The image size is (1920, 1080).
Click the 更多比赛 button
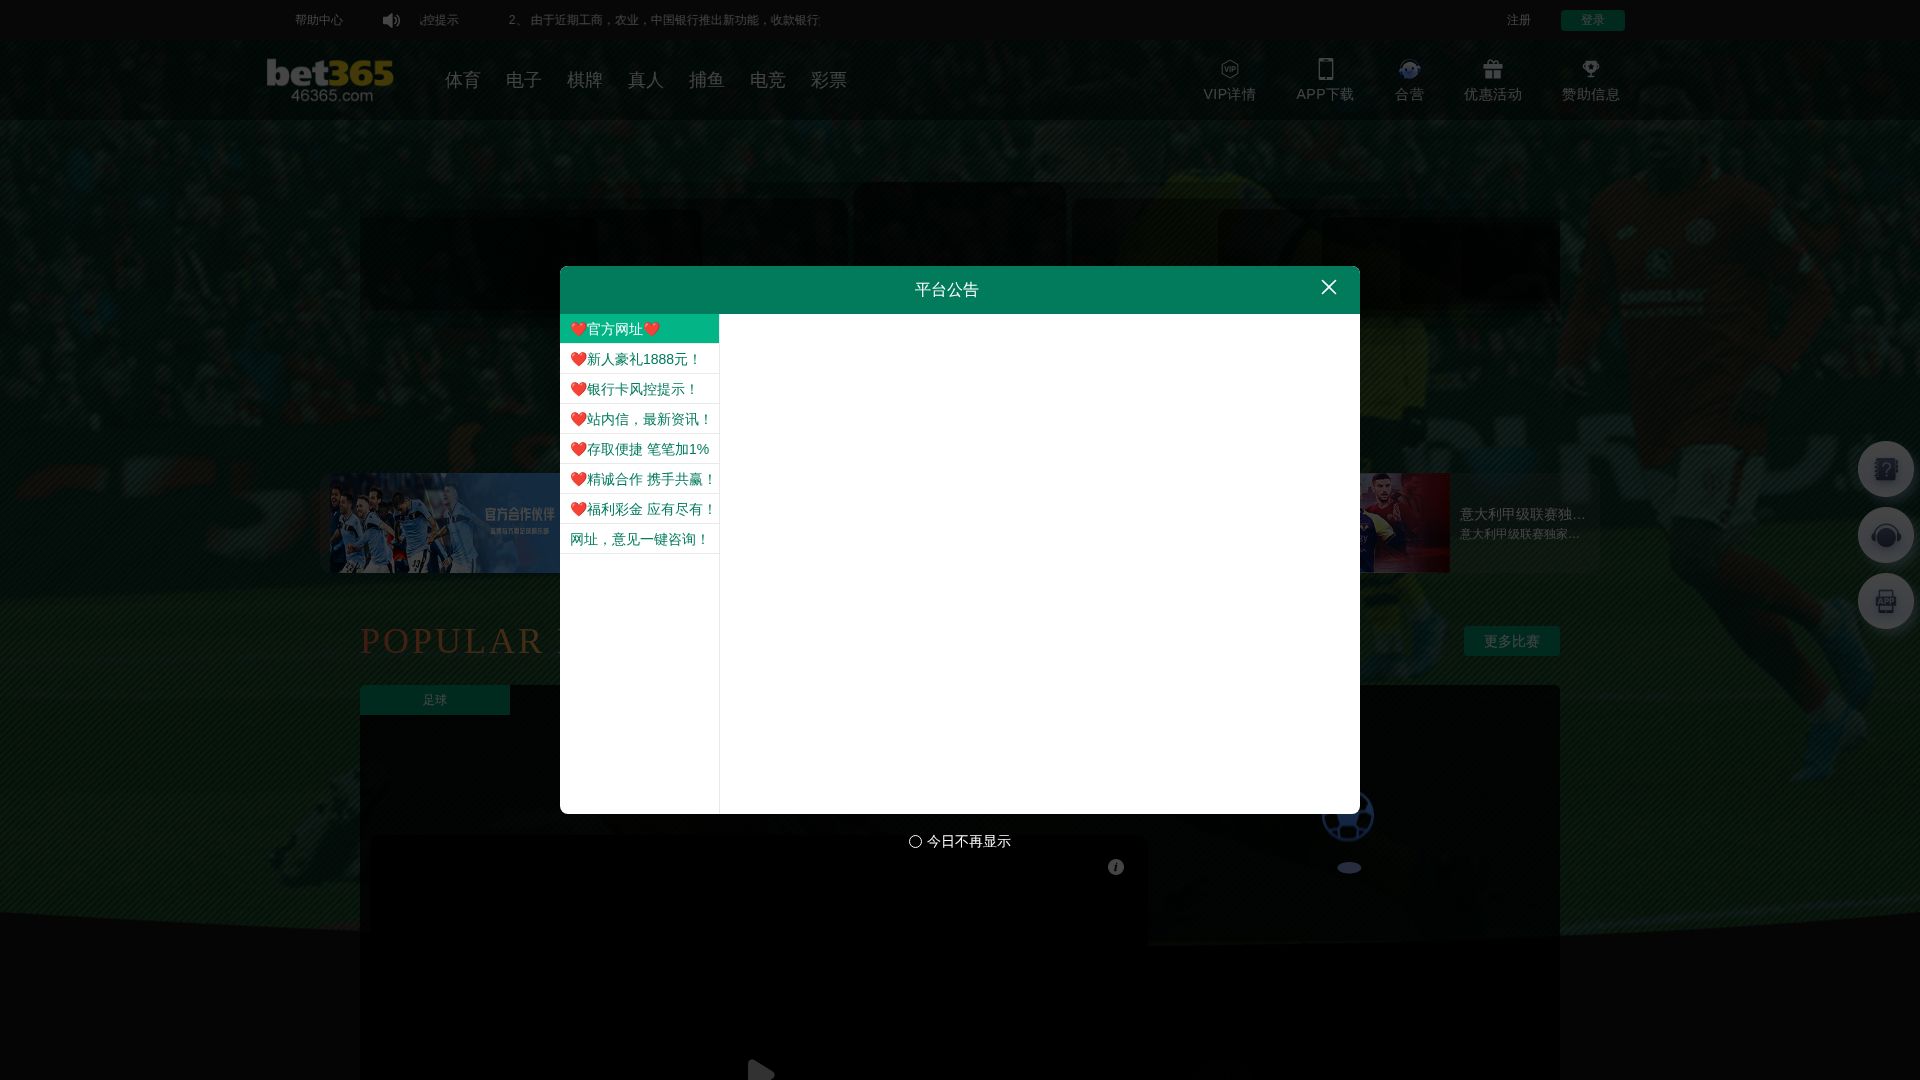tap(1511, 641)
